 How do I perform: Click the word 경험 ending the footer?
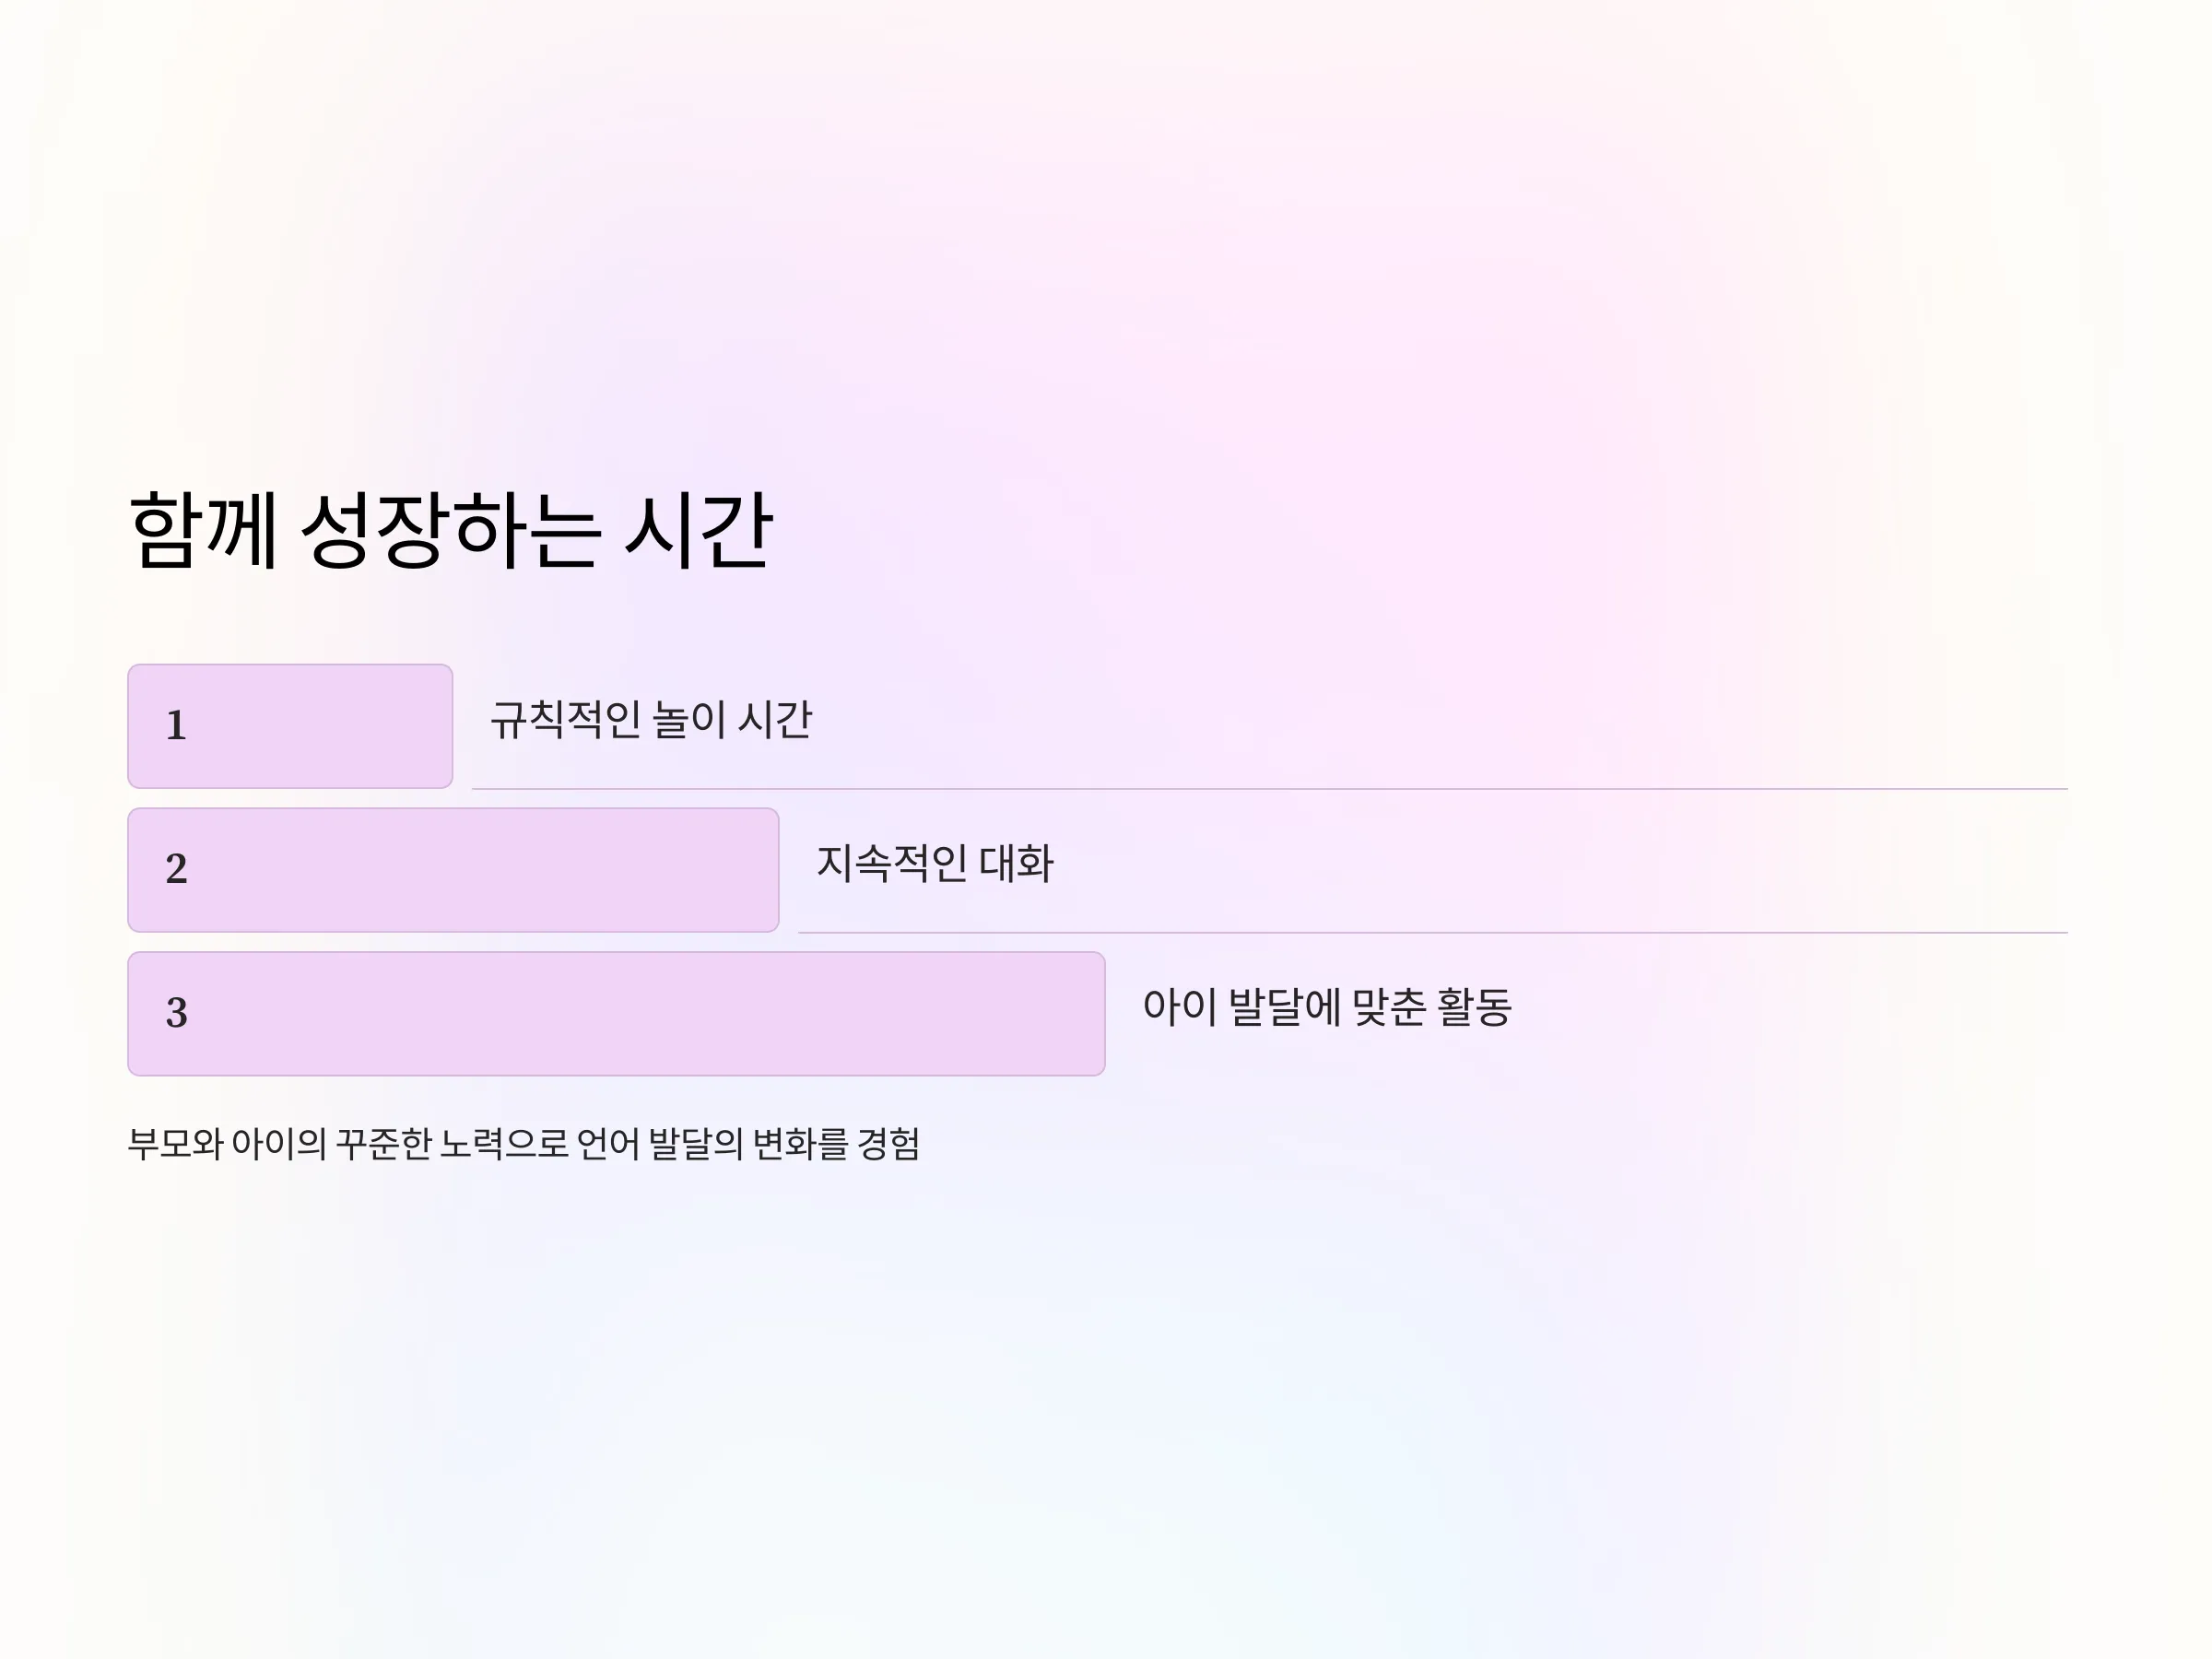click(x=889, y=1144)
